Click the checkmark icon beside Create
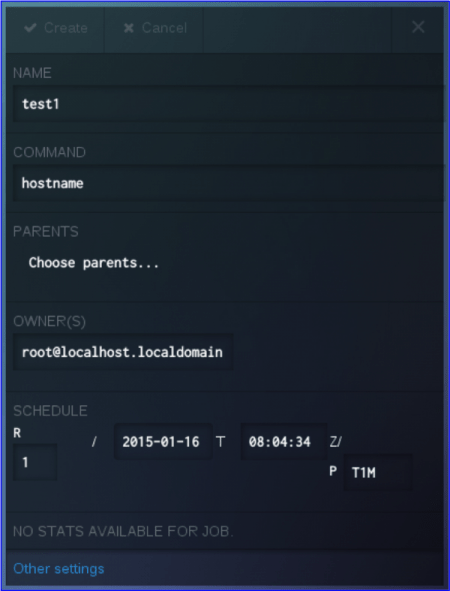Viewport: 450px width, 591px height. (30, 28)
